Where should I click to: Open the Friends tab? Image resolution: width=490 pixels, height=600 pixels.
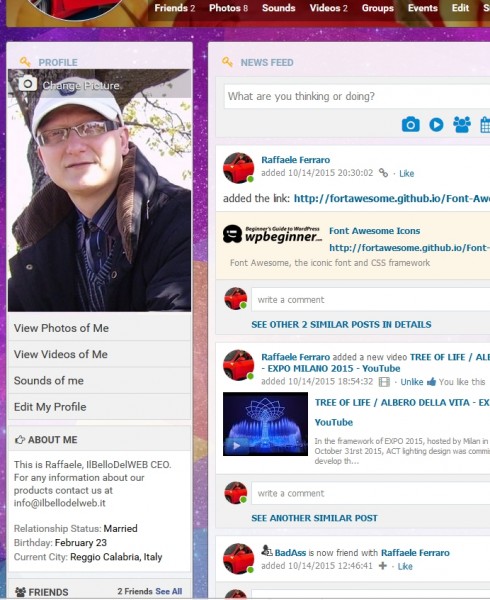pyautogui.click(x=174, y=8)
